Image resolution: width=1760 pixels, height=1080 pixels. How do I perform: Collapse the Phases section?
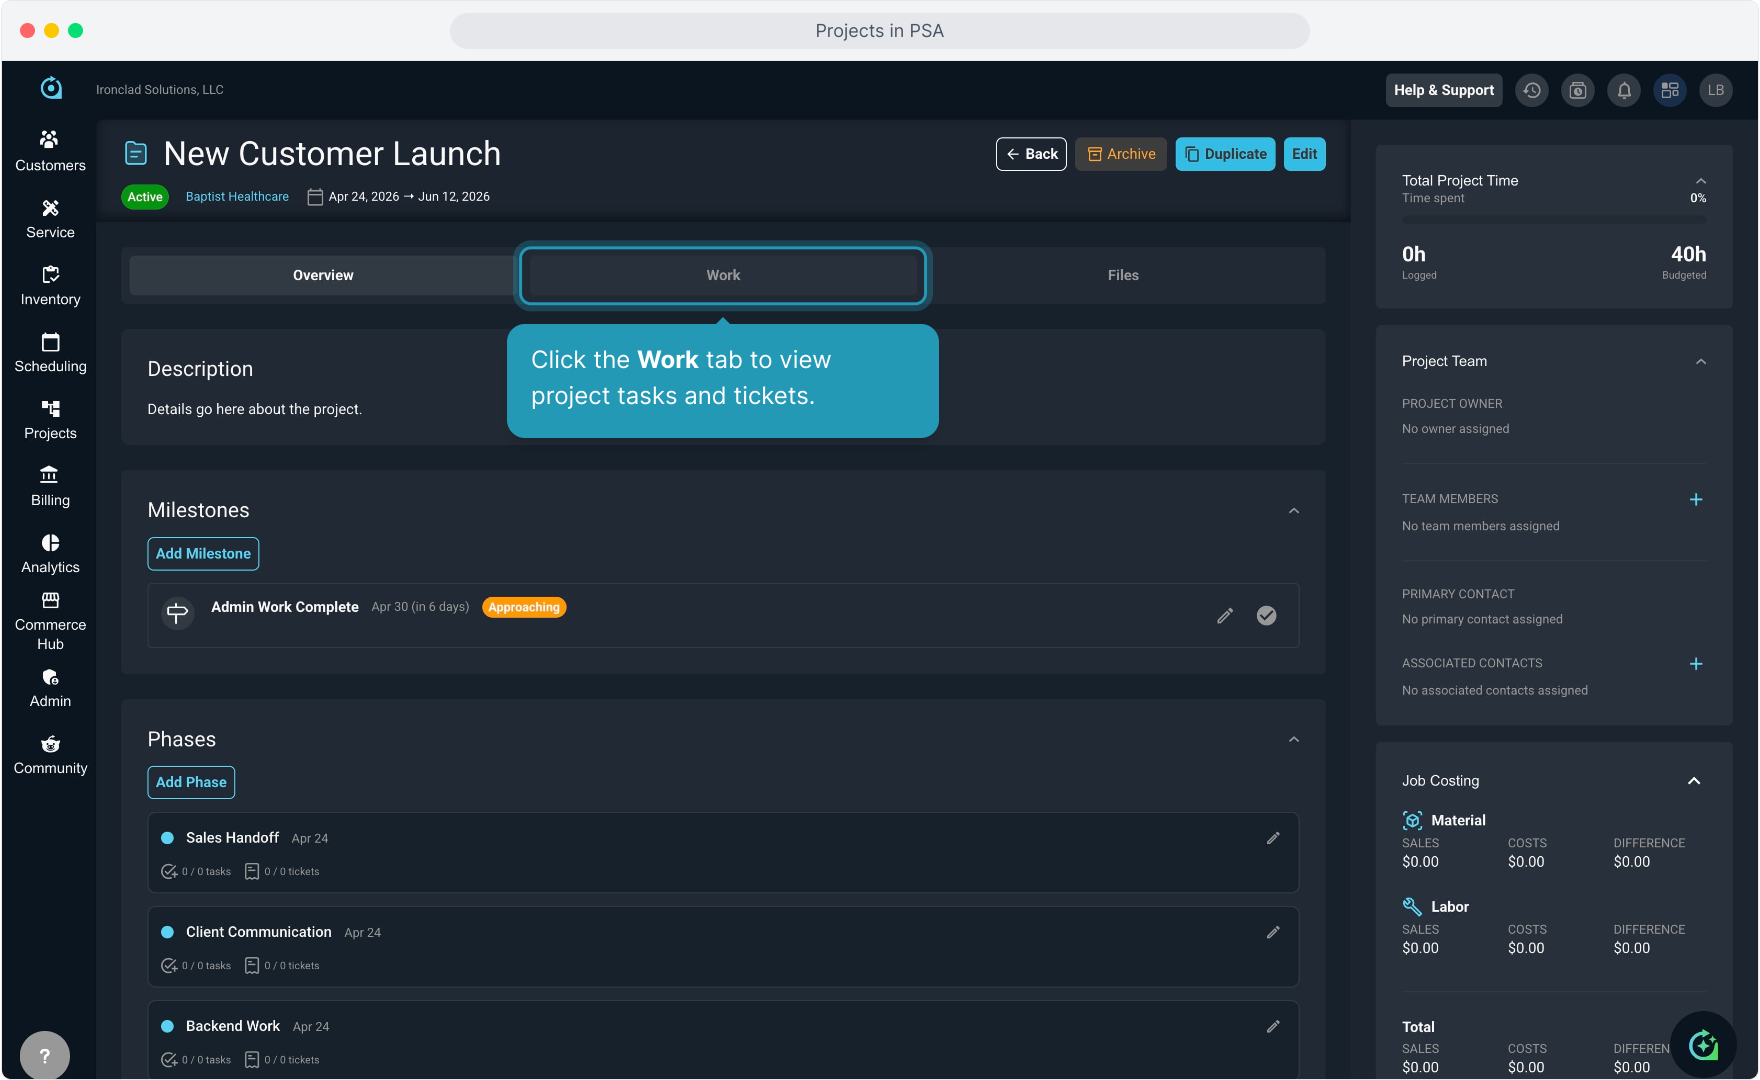[1294, 740]
